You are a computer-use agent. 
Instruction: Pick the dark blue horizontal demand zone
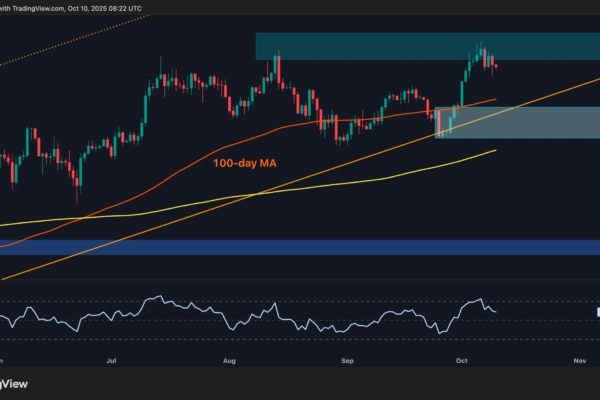pyautogui.click(x=300, y=247)
